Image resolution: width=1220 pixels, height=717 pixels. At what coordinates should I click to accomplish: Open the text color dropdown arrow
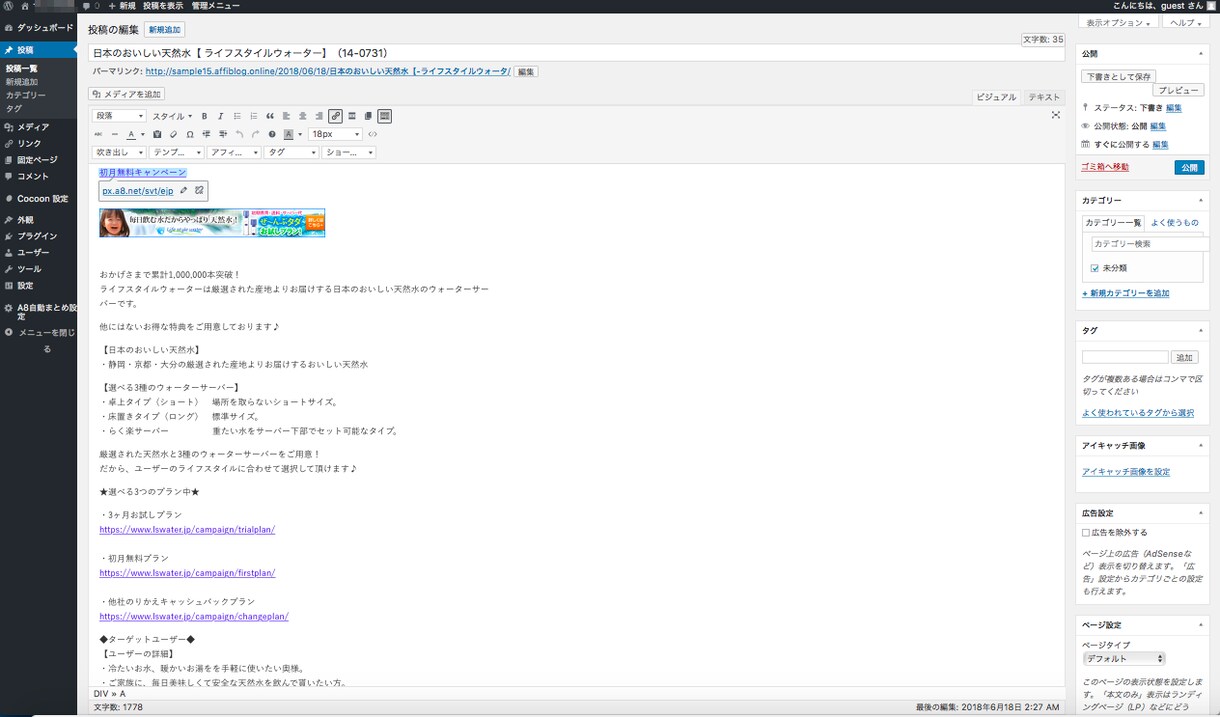pyautogui.click(x=143, y=134)
